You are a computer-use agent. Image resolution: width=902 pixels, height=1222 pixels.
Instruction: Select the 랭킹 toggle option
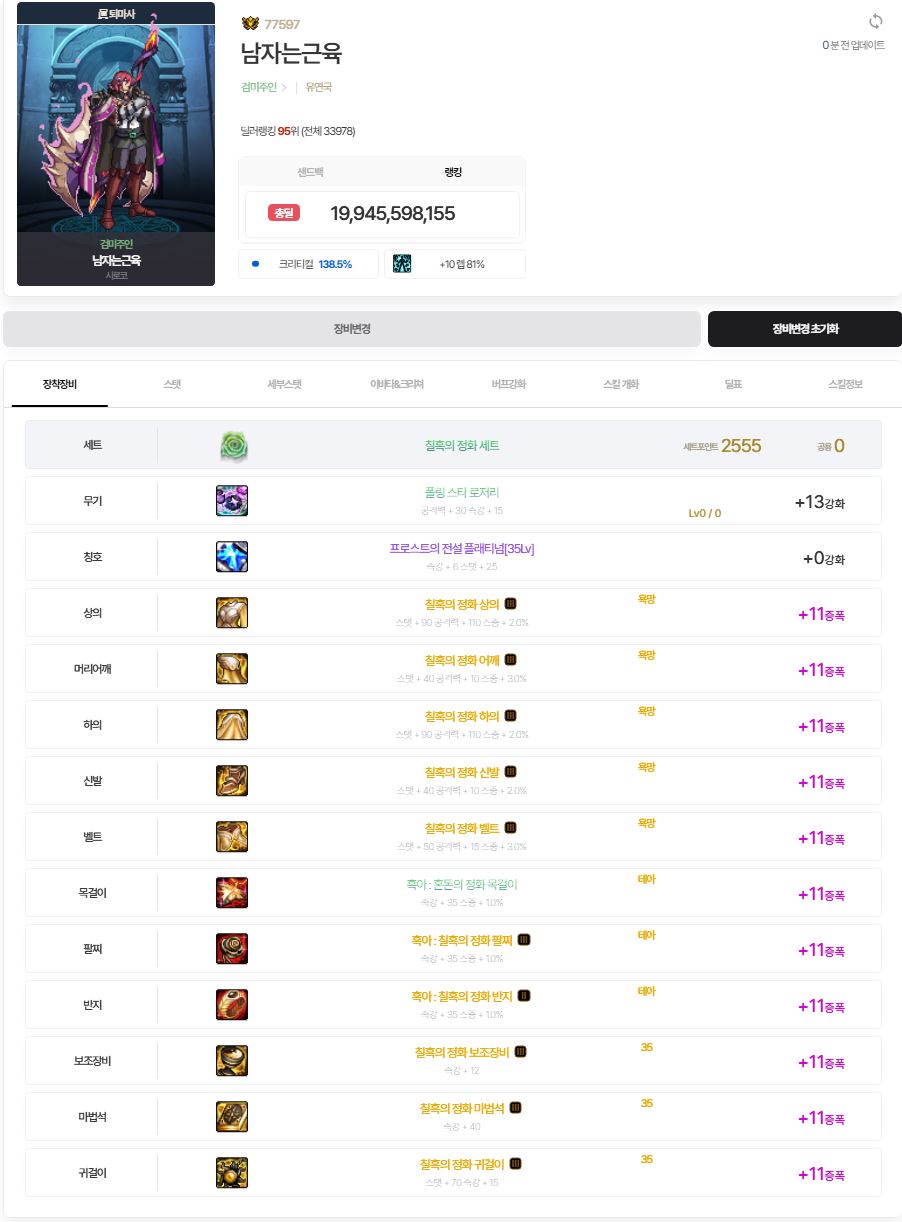(453, 172)
